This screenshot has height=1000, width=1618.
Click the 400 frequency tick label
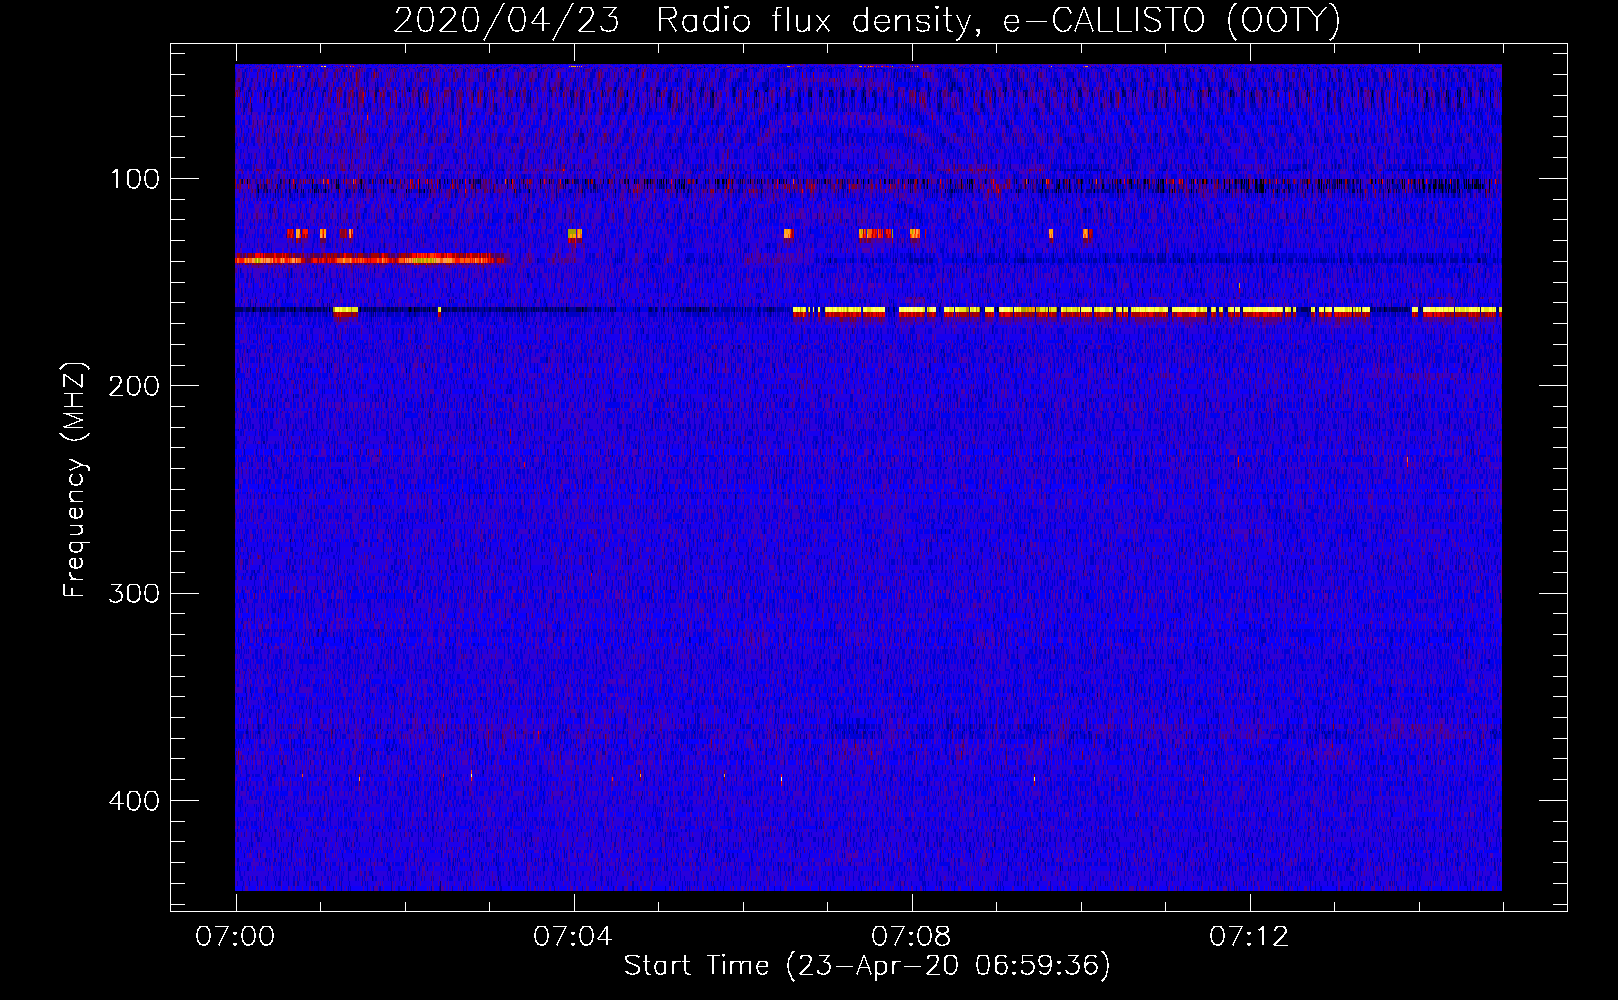tap(133, 801)
